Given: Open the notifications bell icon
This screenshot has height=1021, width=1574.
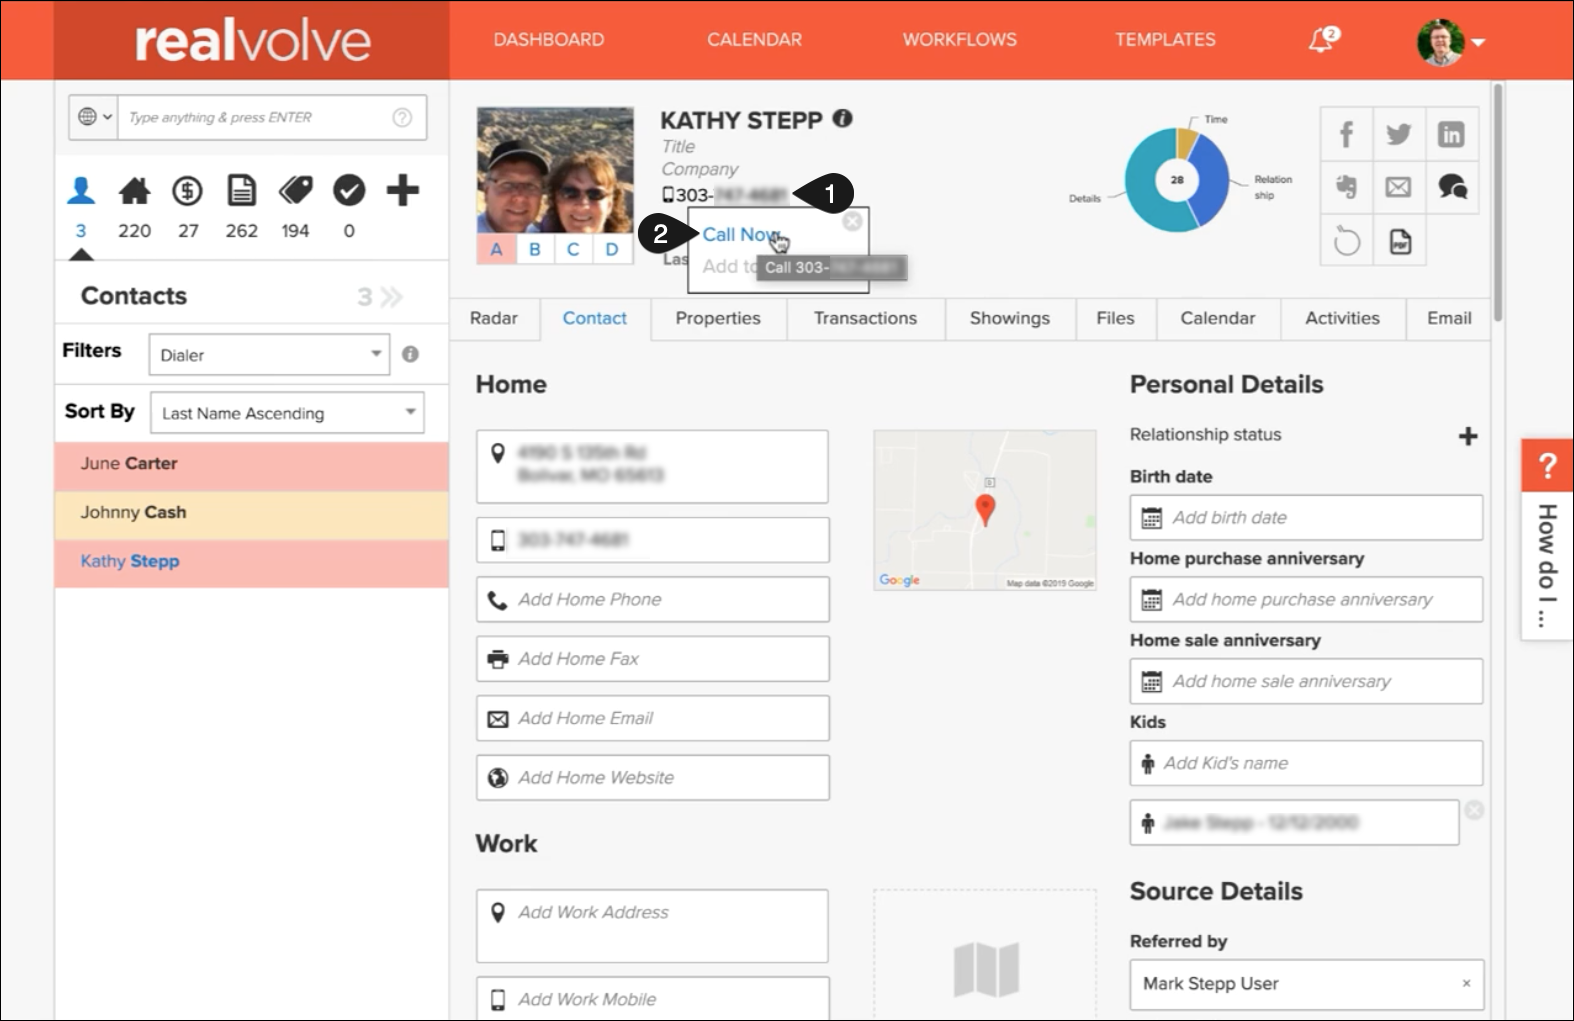Looking at the screenshot, I should pyautogui.click(x=1322, y=40).
